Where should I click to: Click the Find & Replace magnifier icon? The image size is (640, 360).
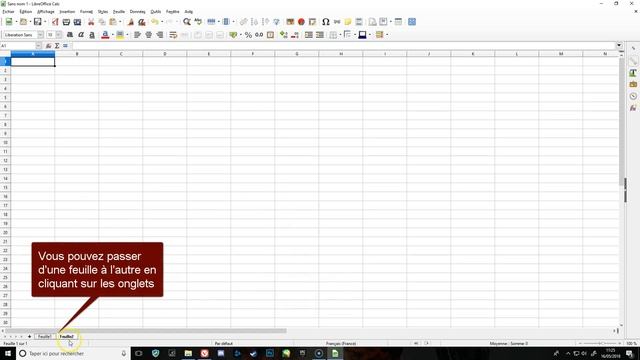187,22
